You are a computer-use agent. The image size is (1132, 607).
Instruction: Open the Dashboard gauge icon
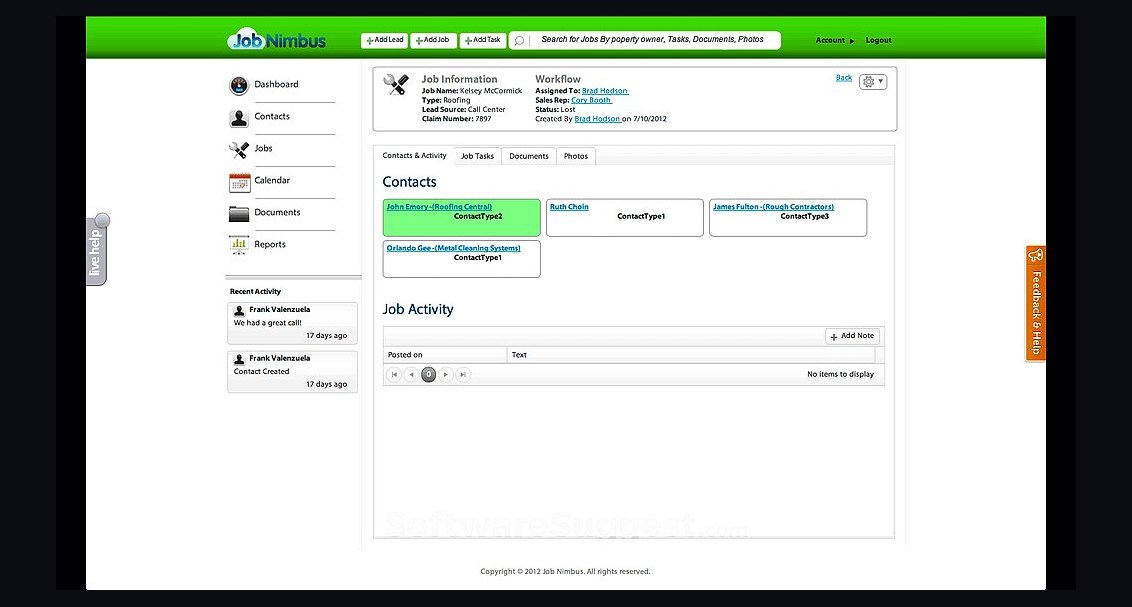239,85
